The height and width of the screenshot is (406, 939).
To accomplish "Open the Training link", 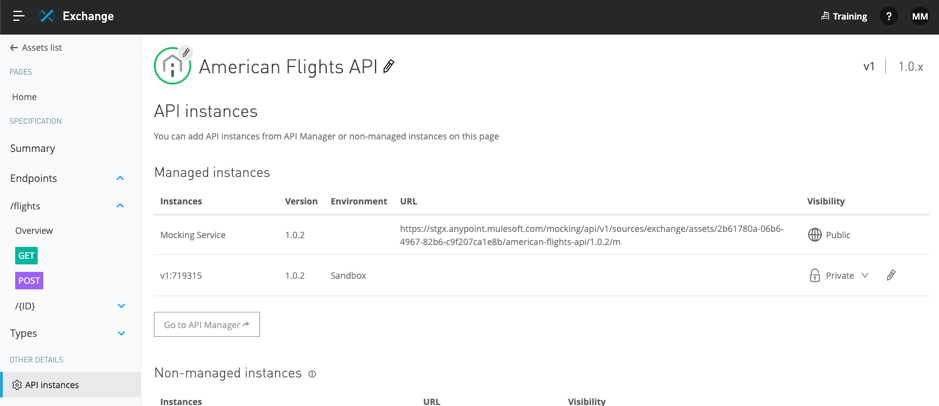I will pyautogui.click(x=844, y=16).
